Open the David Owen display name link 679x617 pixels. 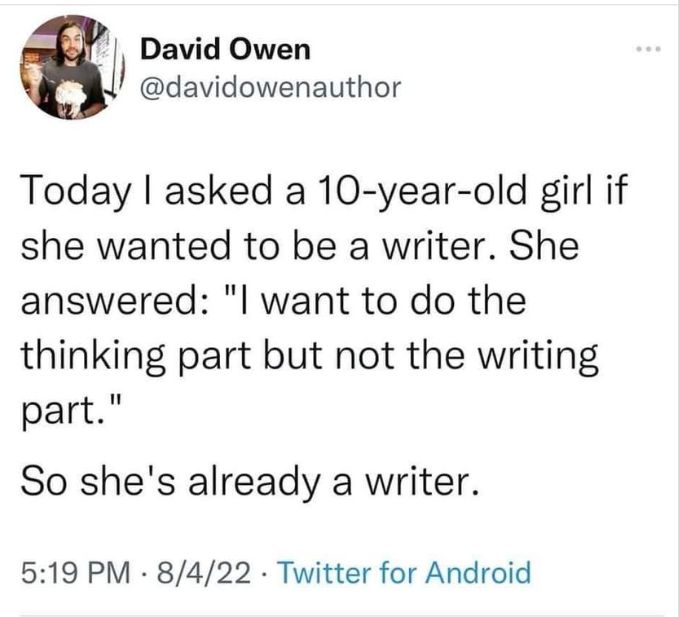tap(226, 48)
